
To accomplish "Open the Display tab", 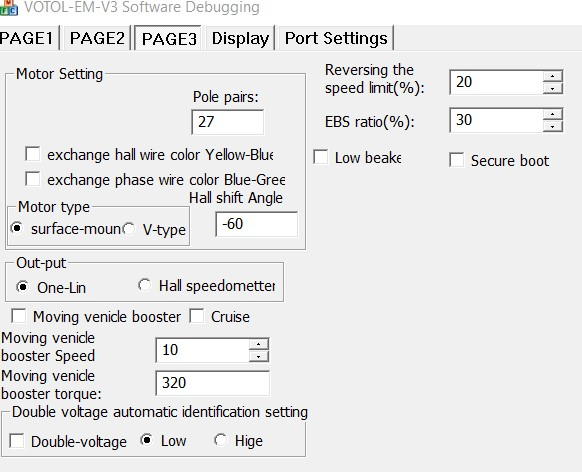I will [240, 38].
